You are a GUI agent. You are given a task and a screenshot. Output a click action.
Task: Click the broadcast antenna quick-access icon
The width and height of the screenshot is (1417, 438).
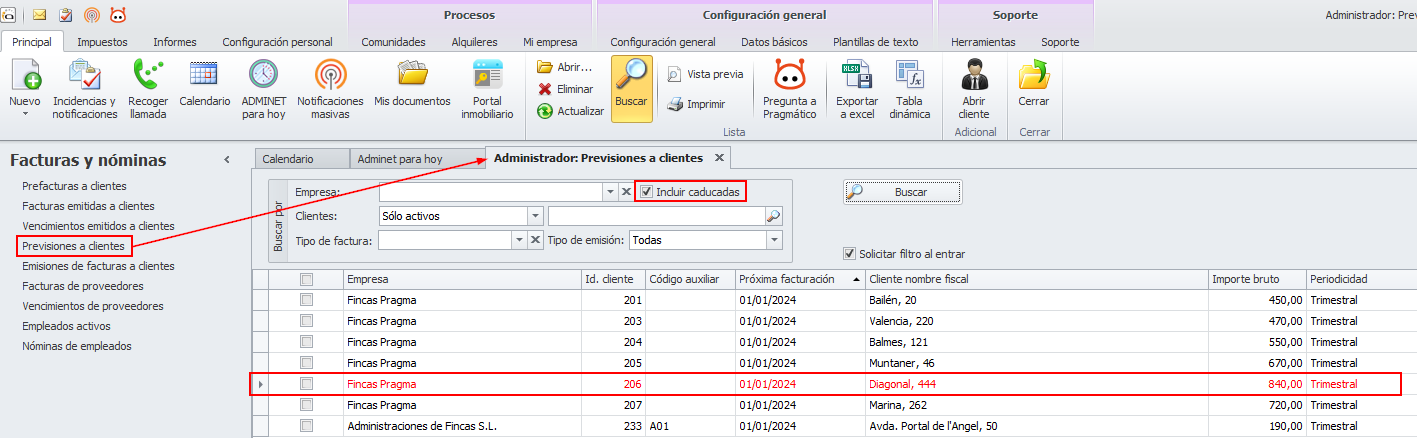pos(92,15)
